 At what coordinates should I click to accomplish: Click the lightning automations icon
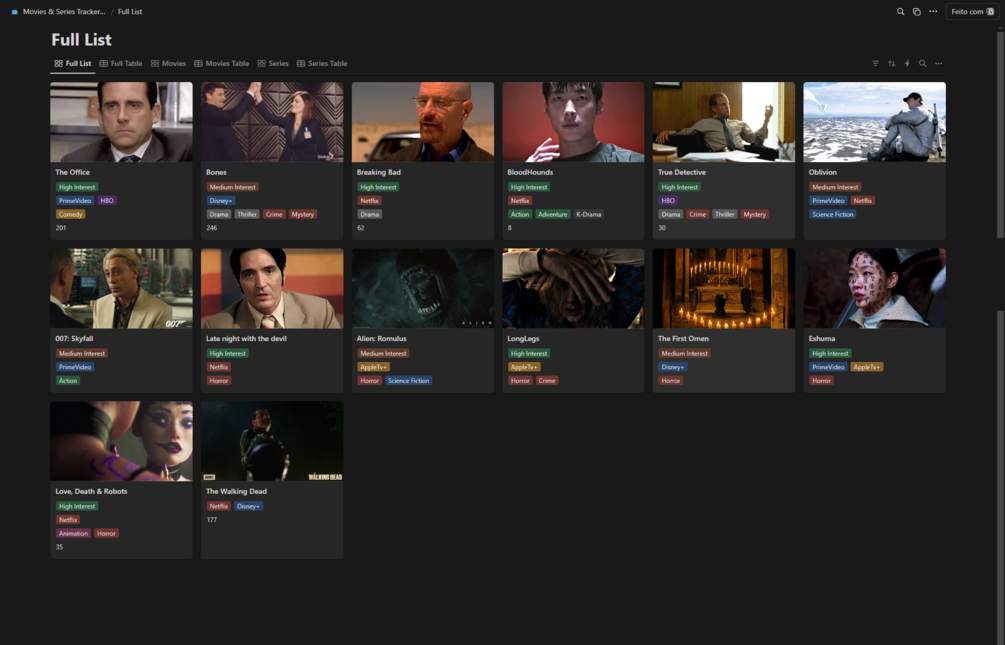coord(907,63)
